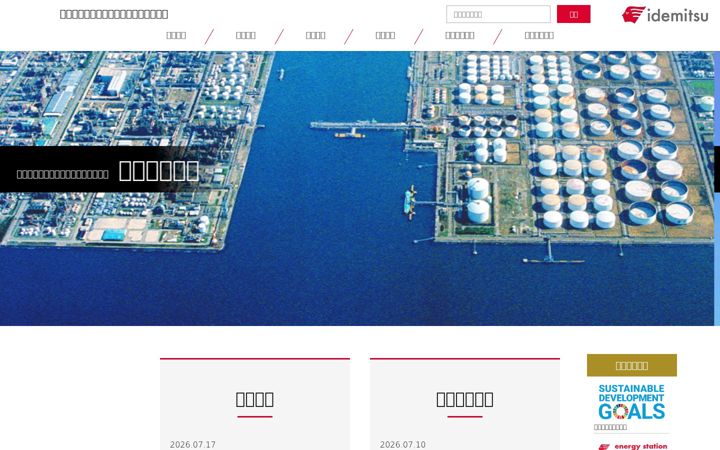Open the fifth item in navigation bar

(x=460, y=35)
